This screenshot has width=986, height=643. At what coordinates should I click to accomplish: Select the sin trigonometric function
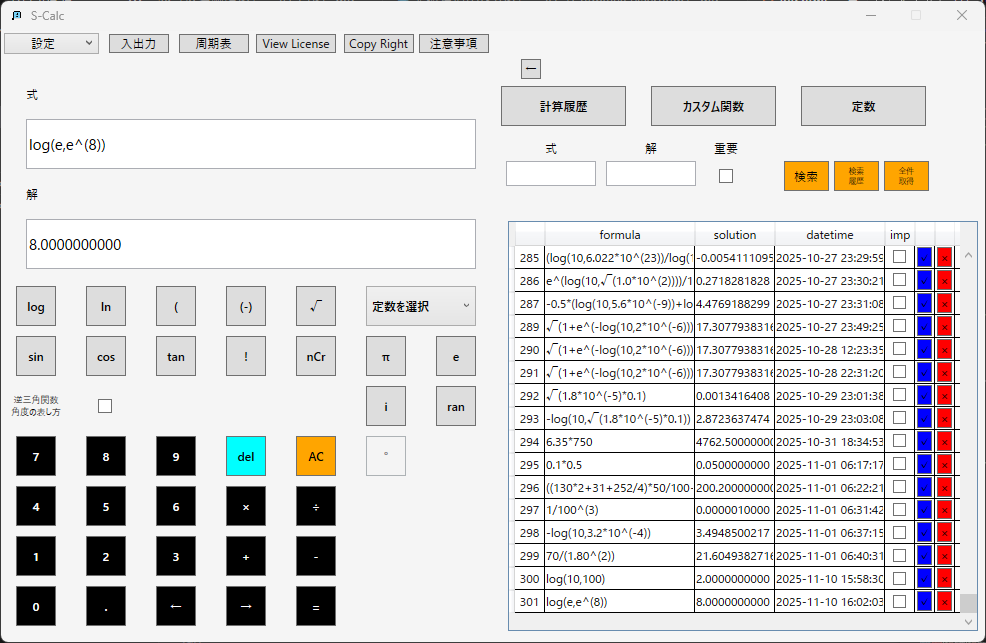point(36,357)
